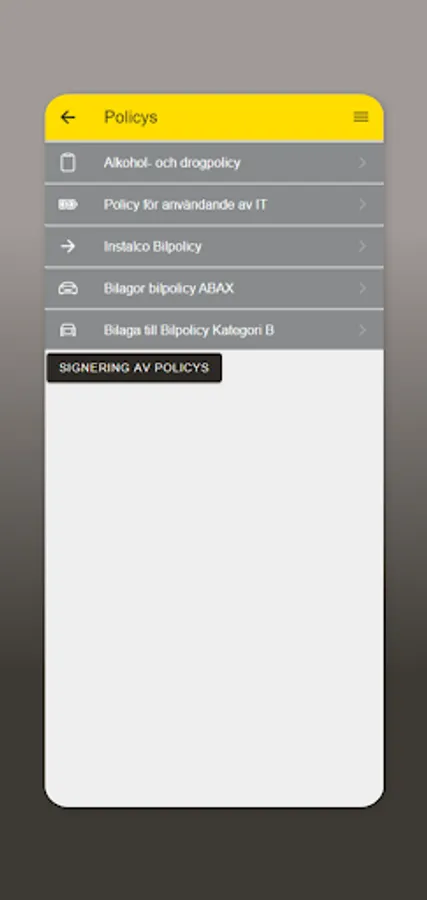Click arrow icon beside Instalco Bilpolicy
Image resolution: width=427 pixels, height=900 pixels.
click(x=68, y=246)
